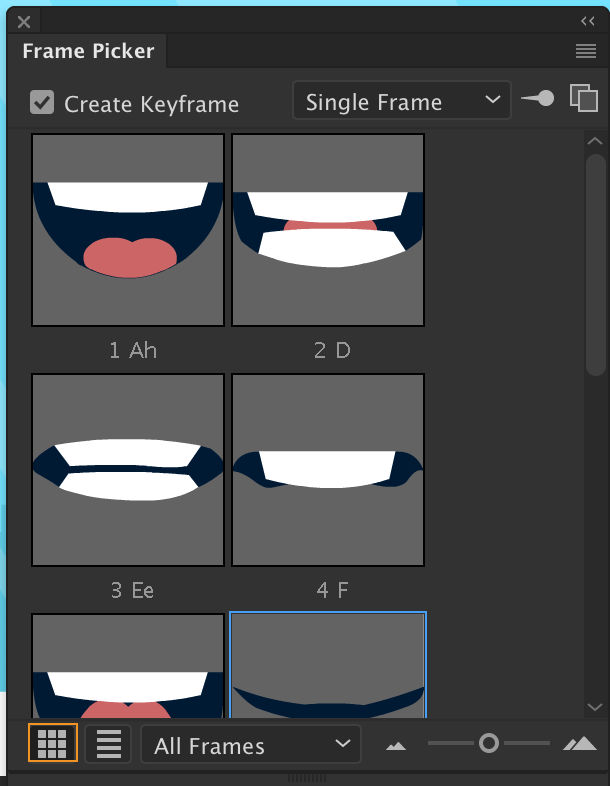Switch to list view layout
610x786 pixels.
(x=109, y=744)
